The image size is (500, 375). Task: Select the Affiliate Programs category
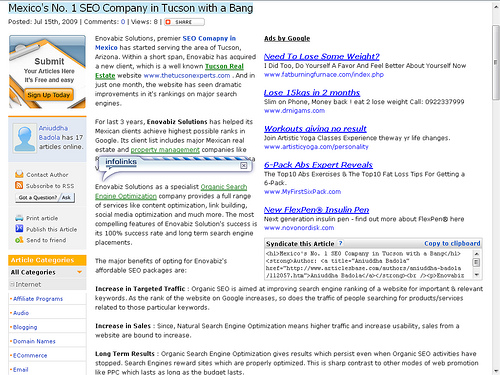click(x=38, y=299)
